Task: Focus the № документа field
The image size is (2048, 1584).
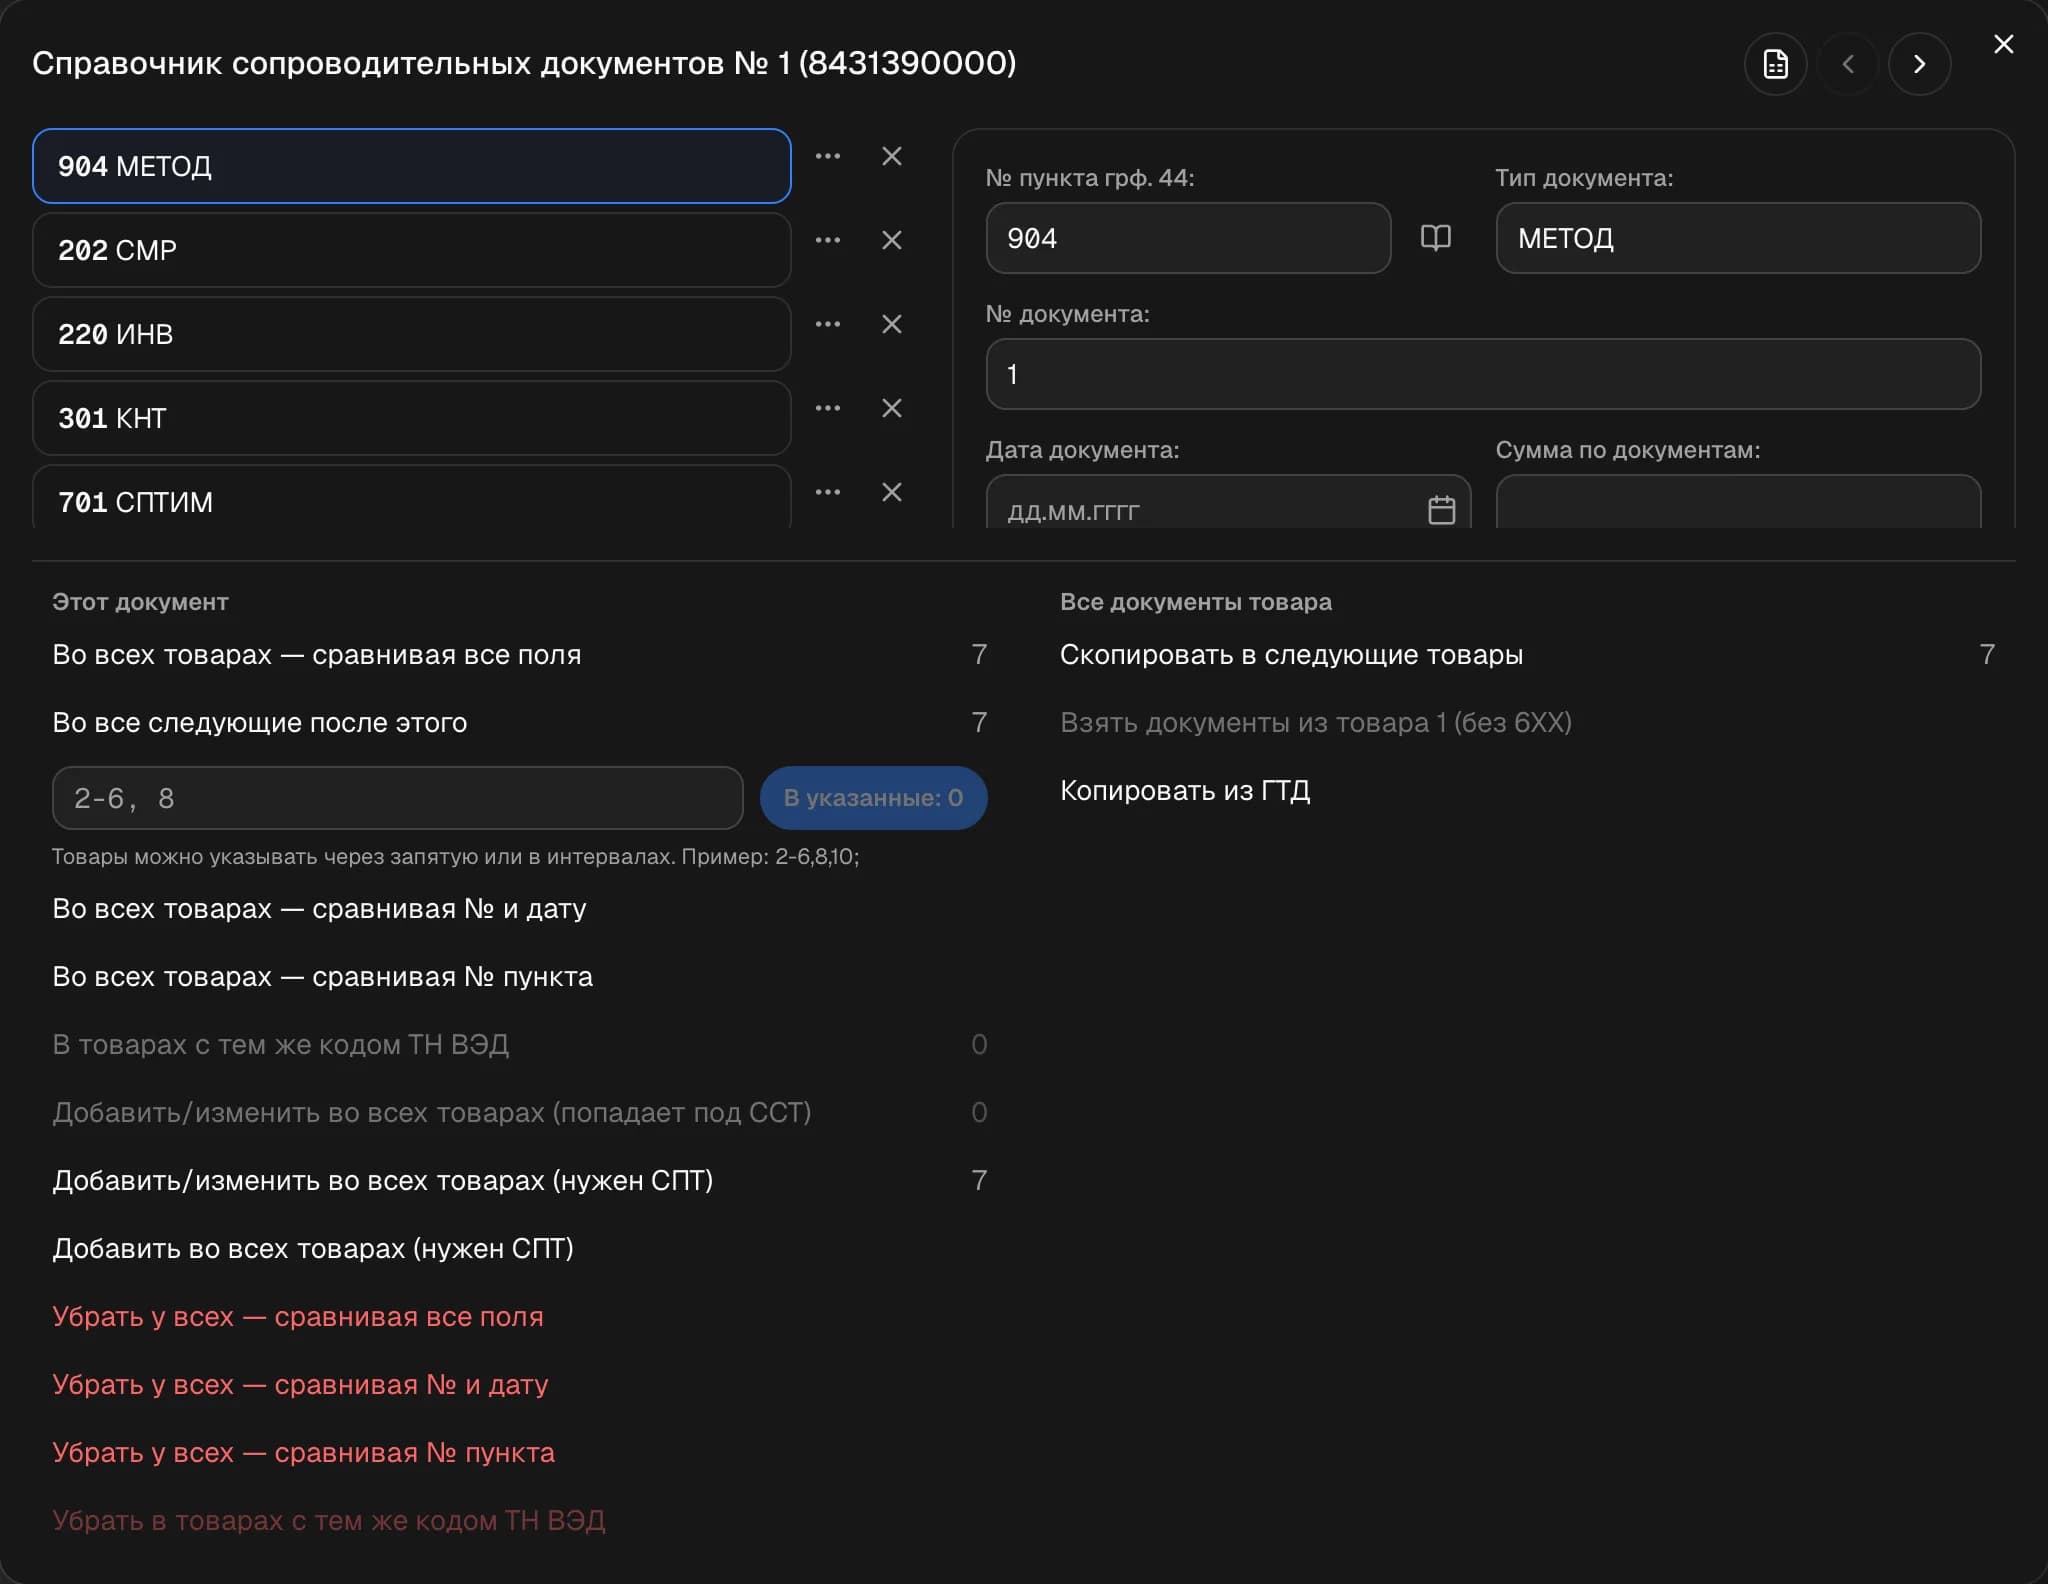Action: tap(1483, 374)
